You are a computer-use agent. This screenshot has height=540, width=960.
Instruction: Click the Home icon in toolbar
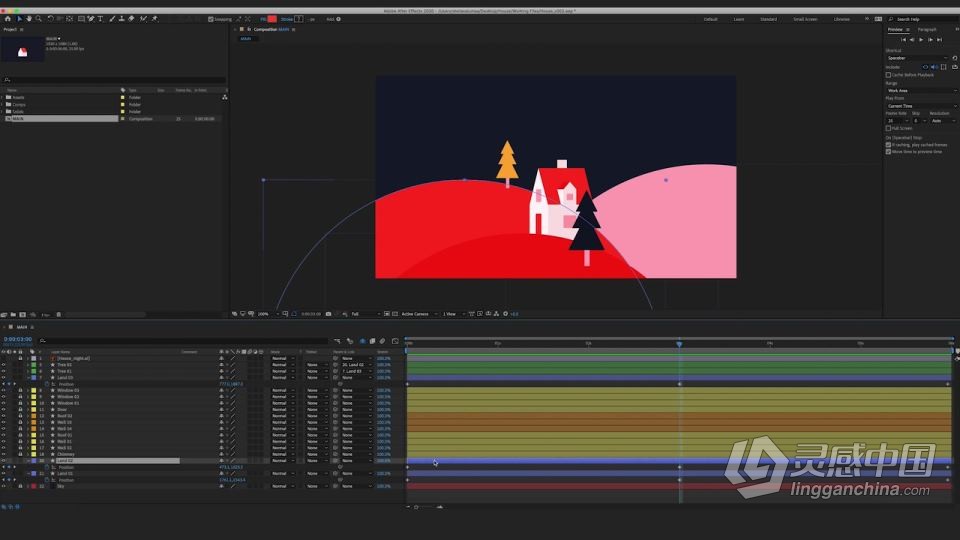8,19
